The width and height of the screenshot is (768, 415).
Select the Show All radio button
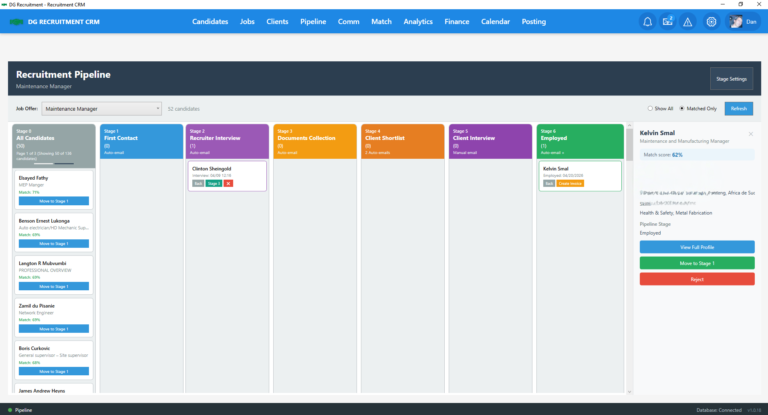[x=649, y=108]
